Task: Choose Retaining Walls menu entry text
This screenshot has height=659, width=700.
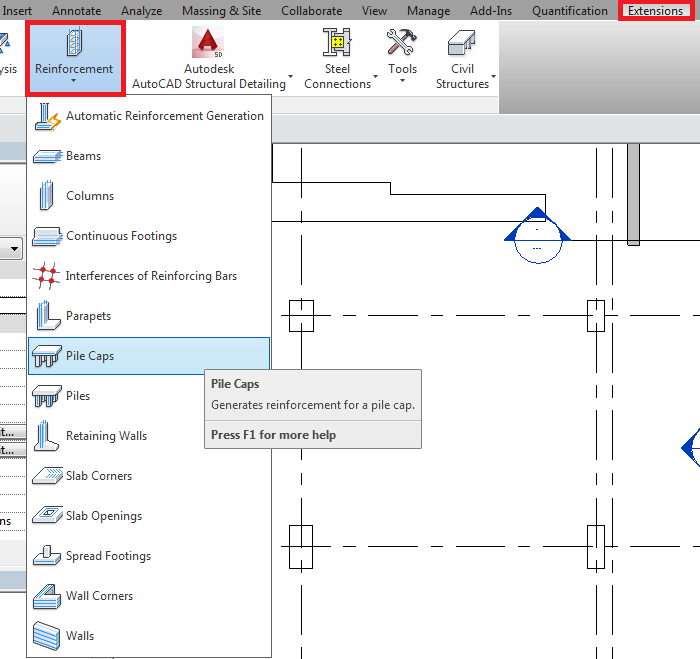Action: click(x=106, y=436)
